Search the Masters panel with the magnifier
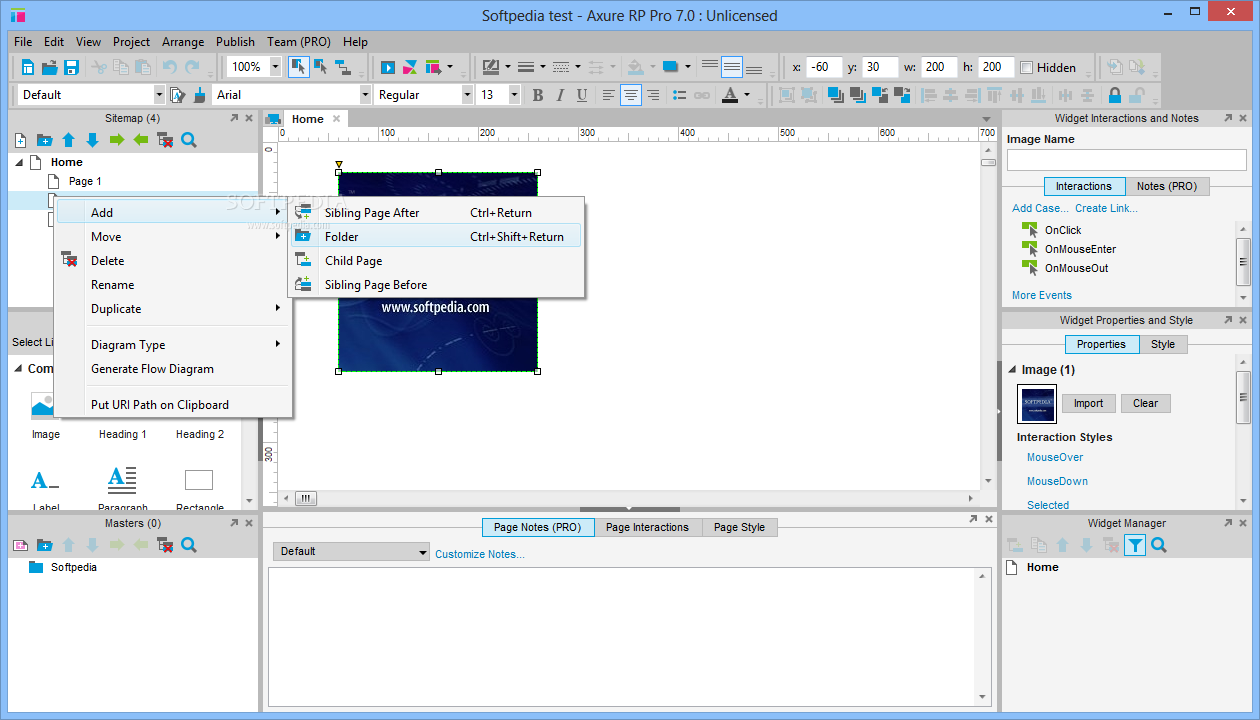The image size is (1260, 720). click(189, 545)
